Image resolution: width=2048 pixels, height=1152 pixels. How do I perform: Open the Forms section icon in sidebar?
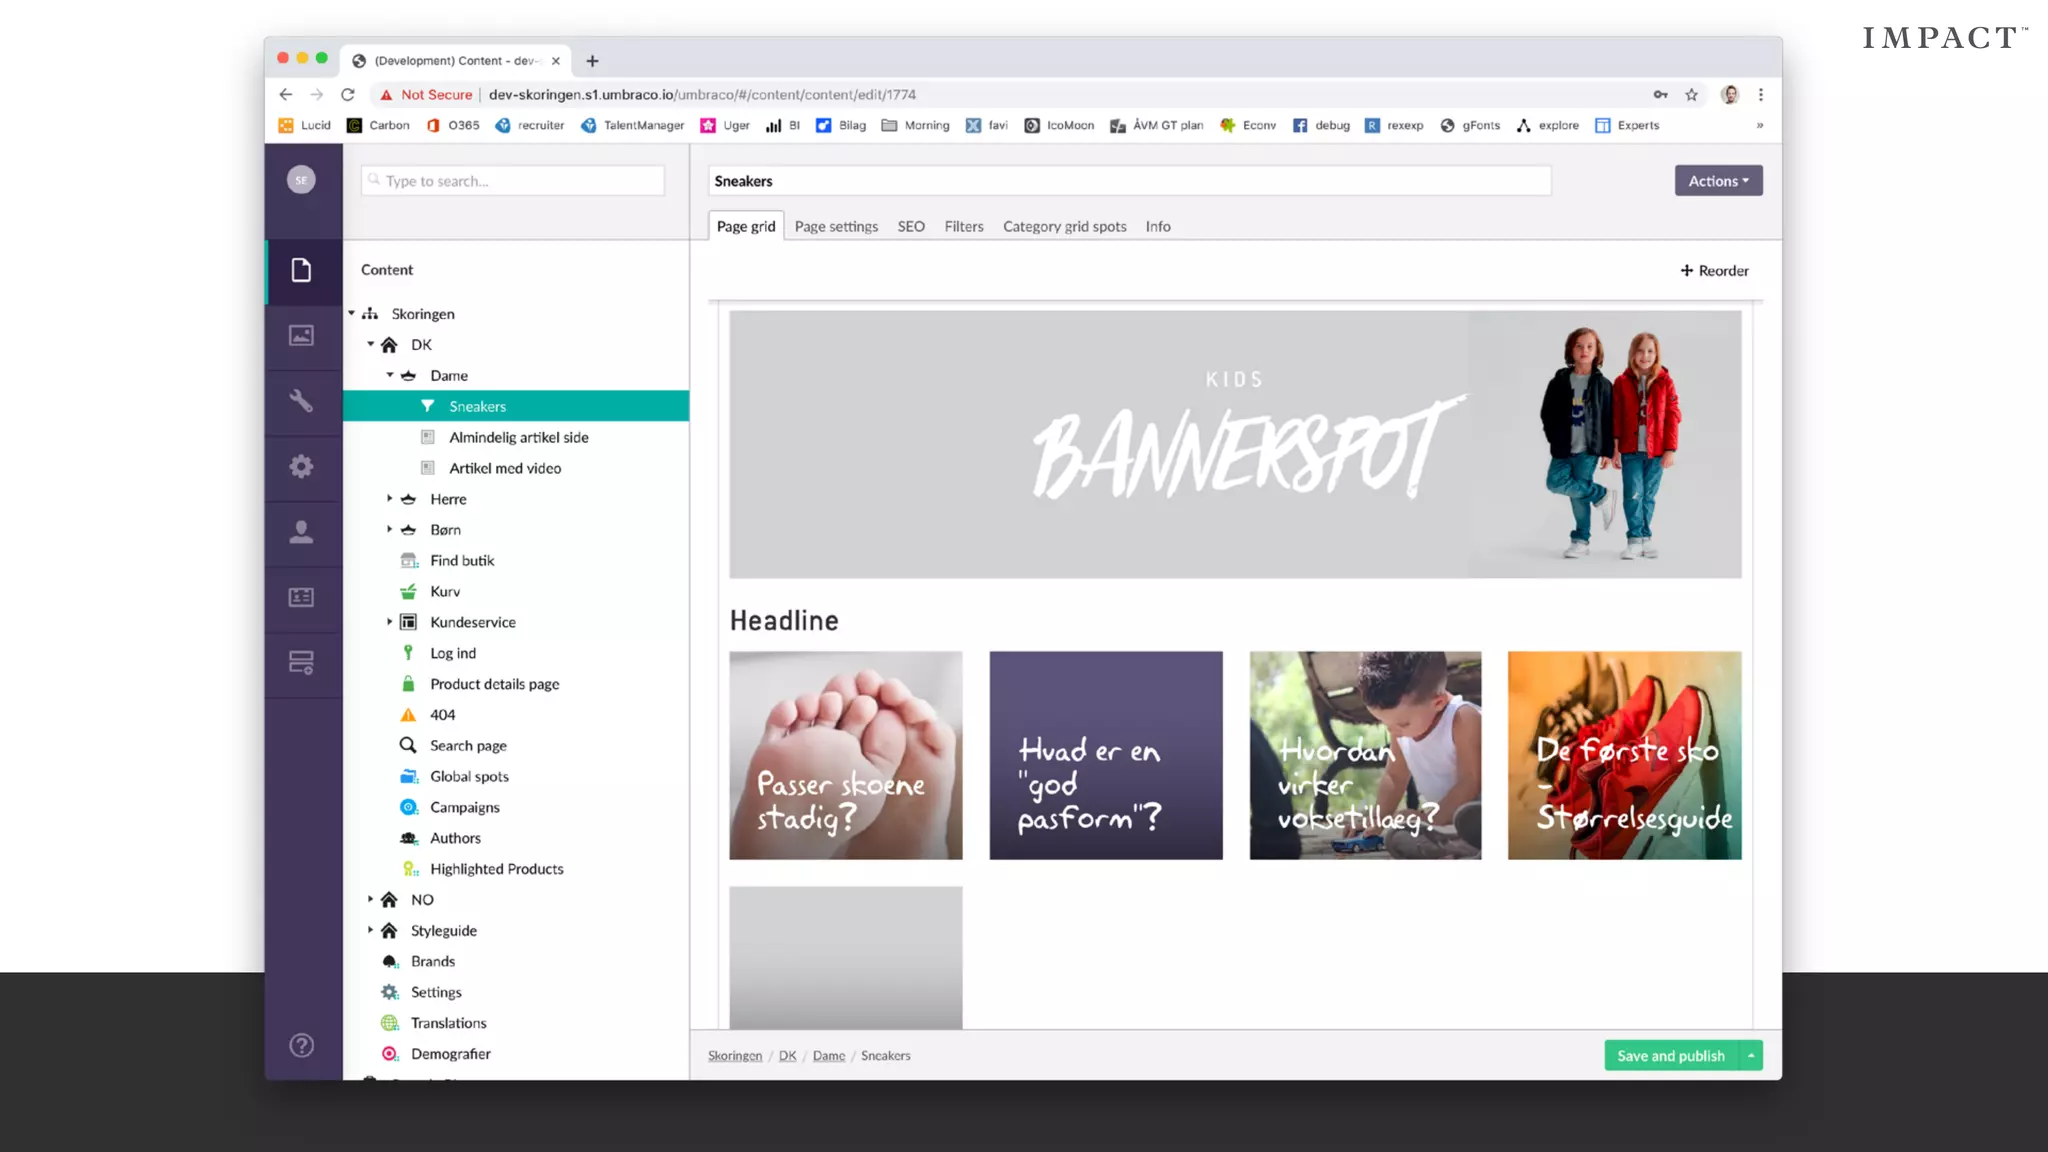(301, 662)
